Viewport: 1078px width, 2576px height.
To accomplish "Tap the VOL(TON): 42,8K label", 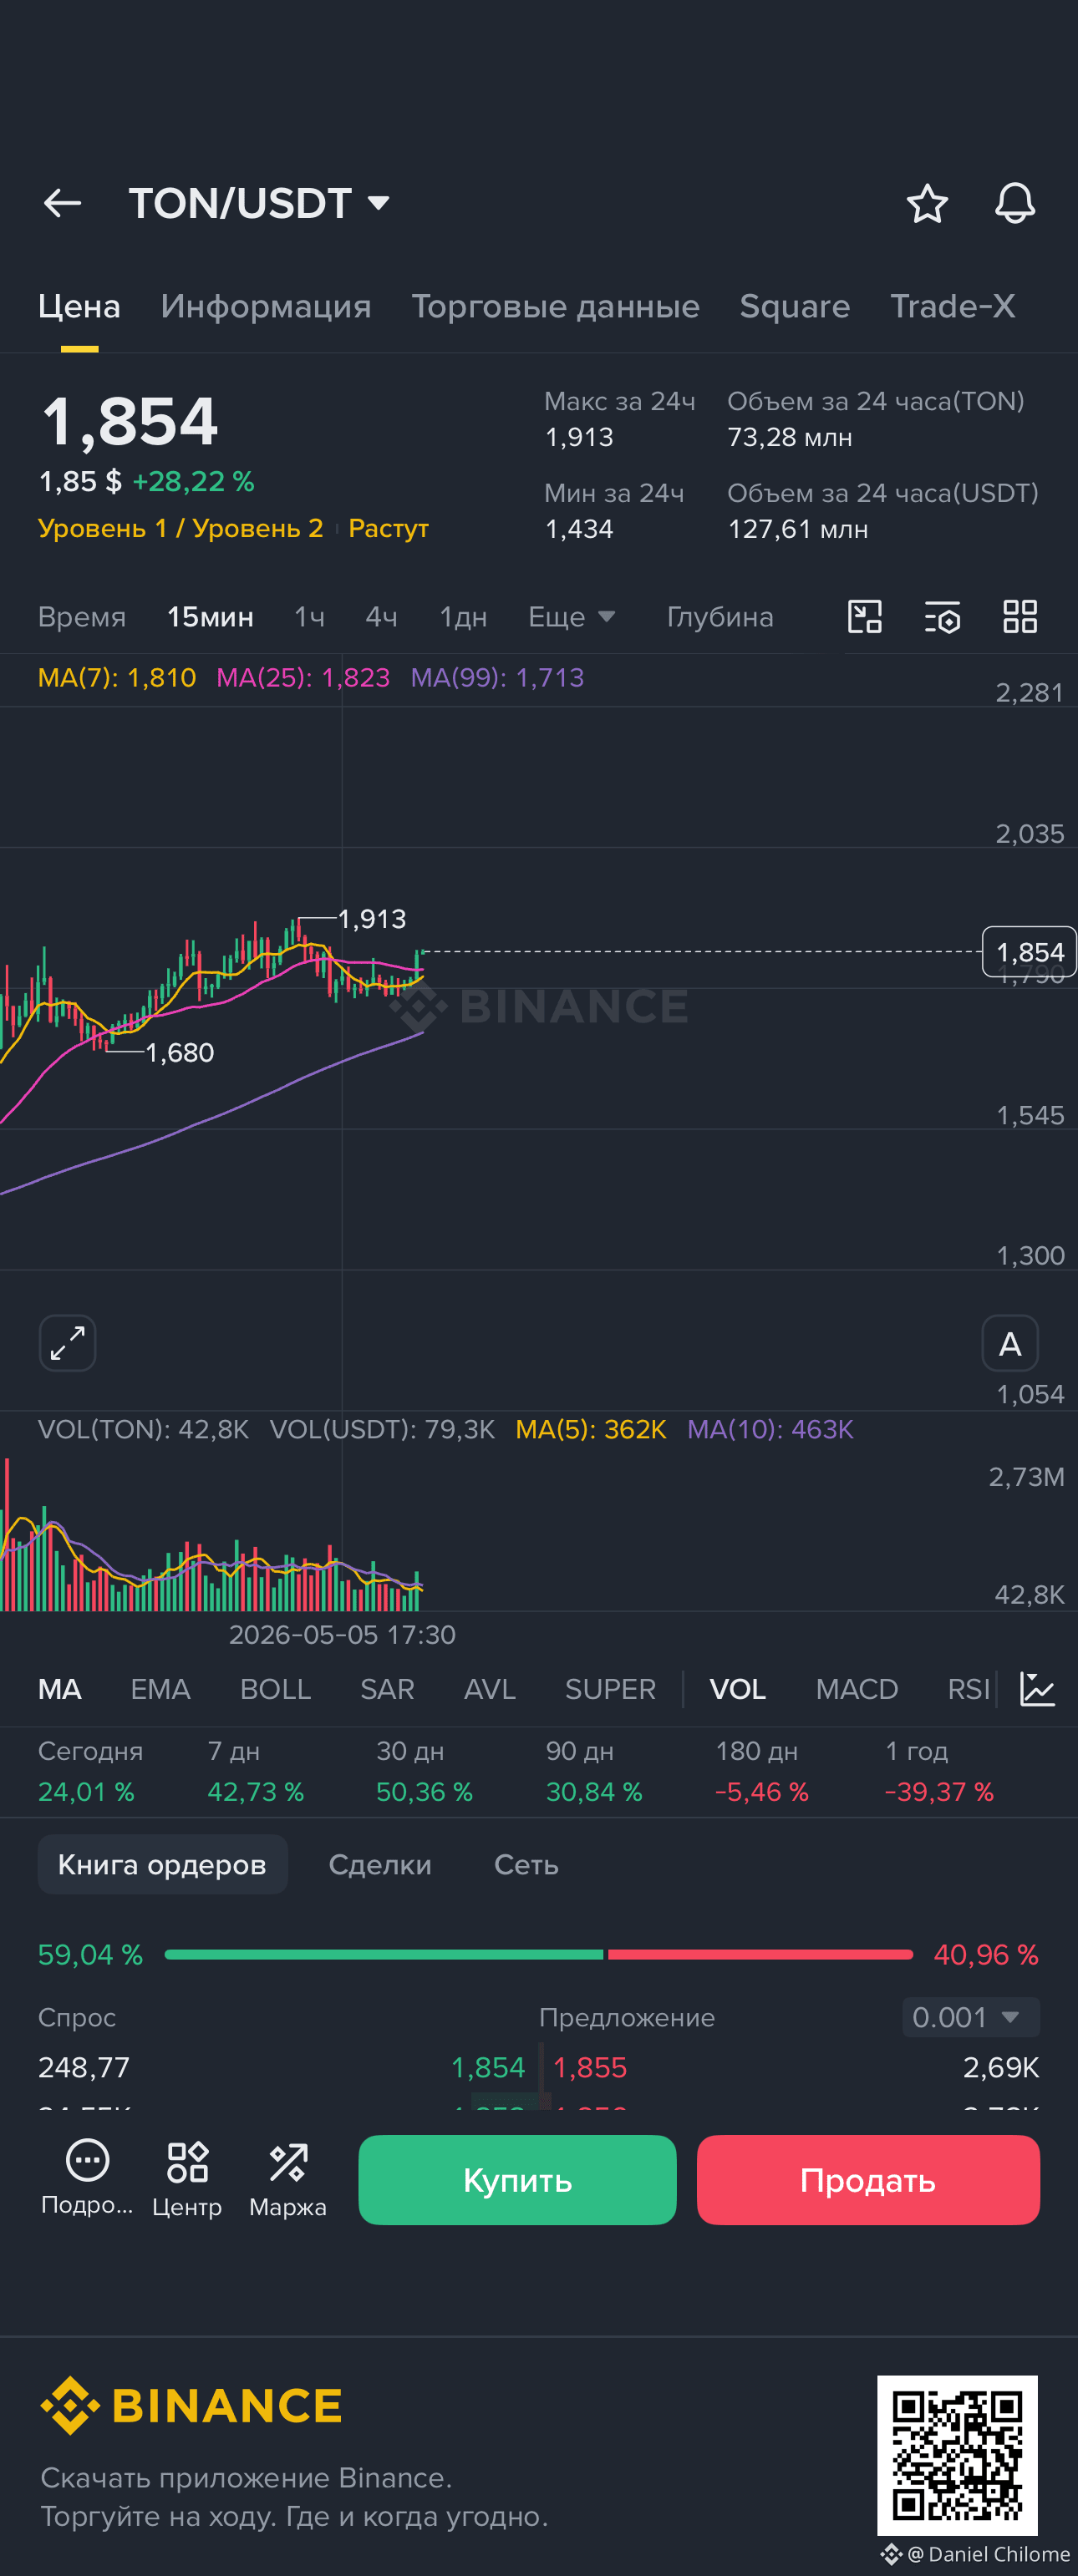I will [143, 1429].
